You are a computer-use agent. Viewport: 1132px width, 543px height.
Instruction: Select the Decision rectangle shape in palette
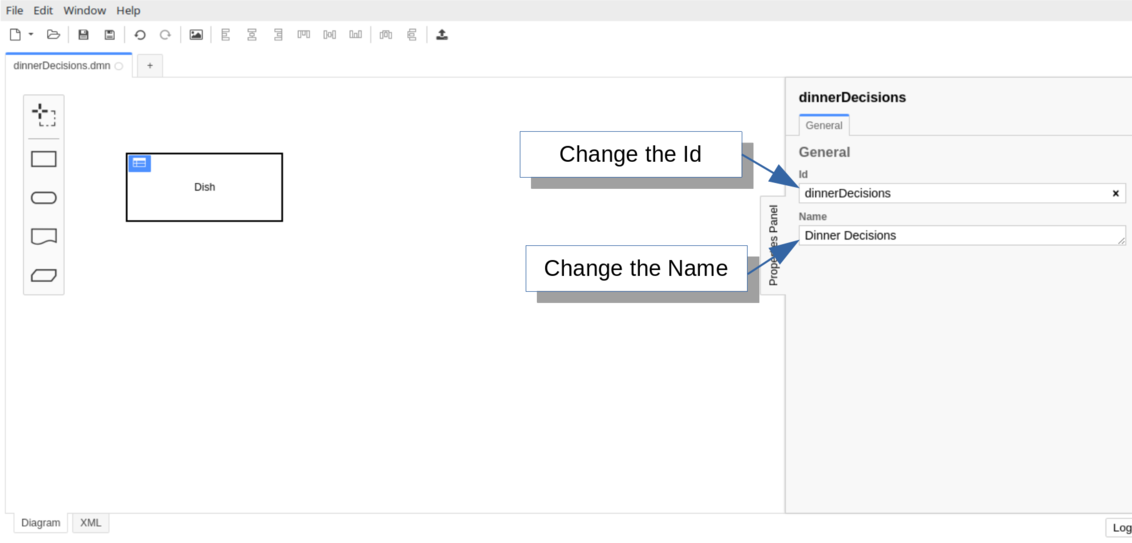point(44,159)
